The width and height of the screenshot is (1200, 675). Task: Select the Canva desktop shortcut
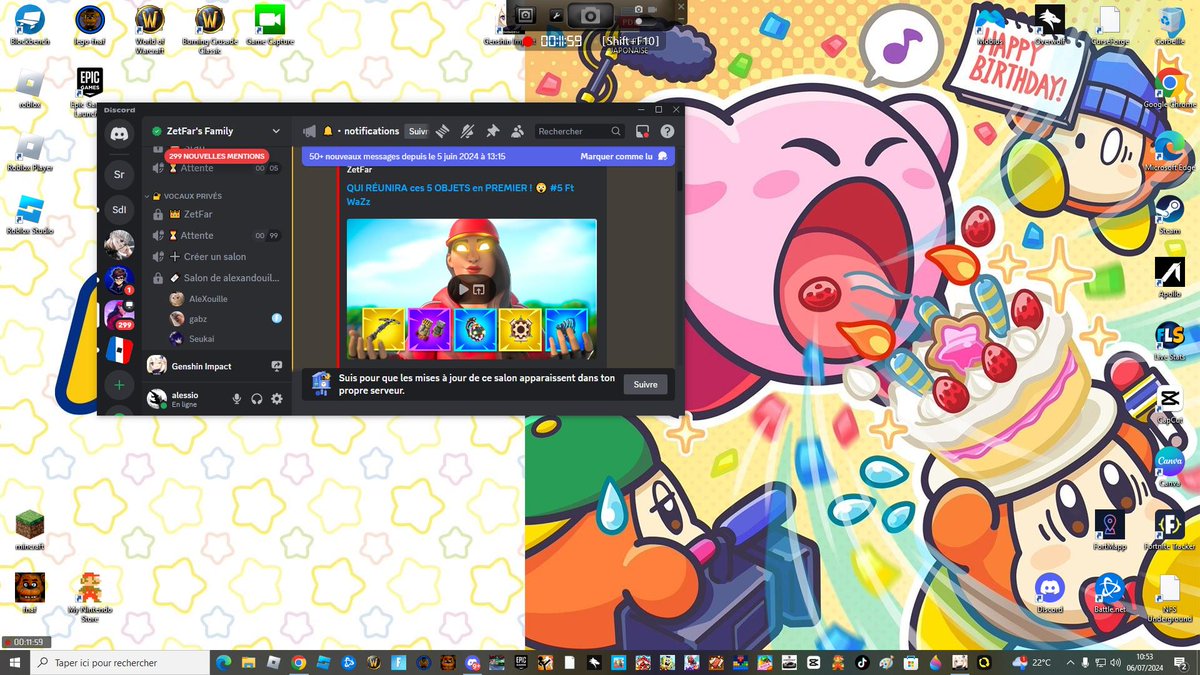click(1169, 467)
